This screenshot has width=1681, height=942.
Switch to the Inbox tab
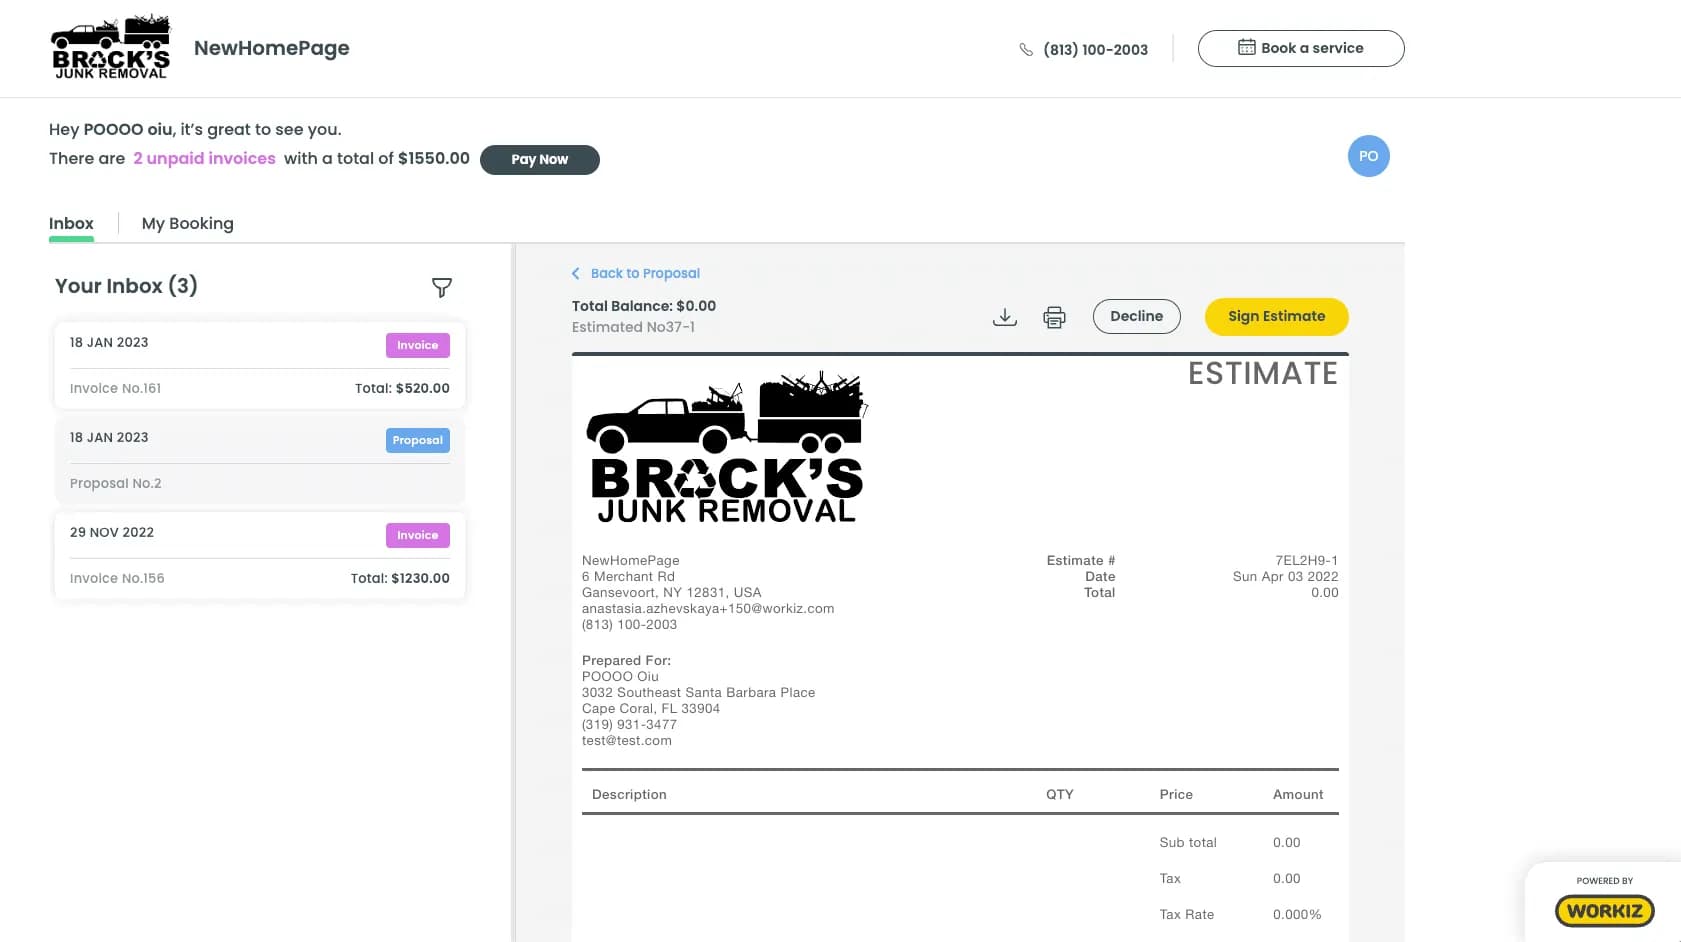(71, 223)
